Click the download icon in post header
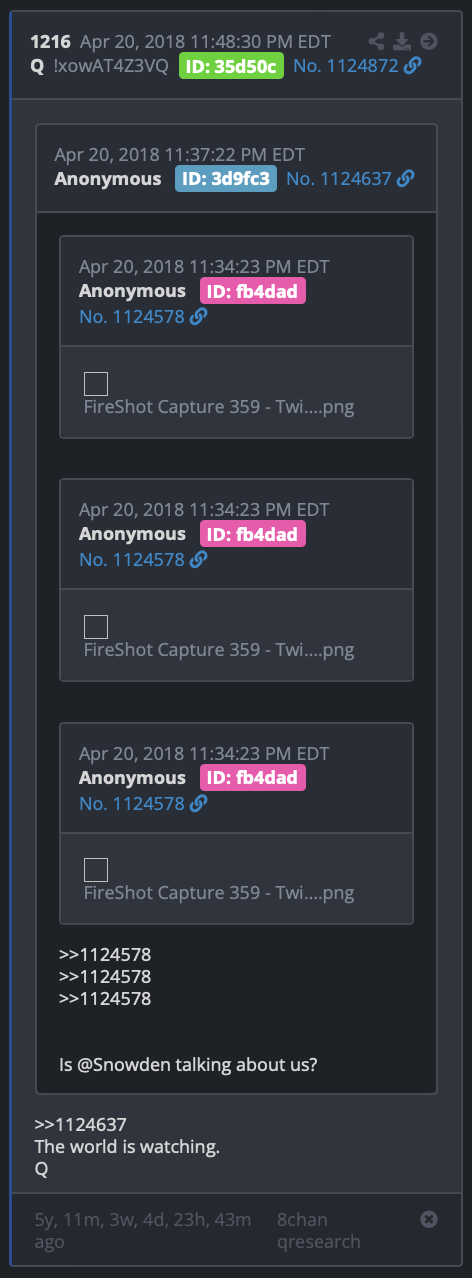Image resolution: width=472 pixels, height=1278 pixels. (x=402, y=41)
